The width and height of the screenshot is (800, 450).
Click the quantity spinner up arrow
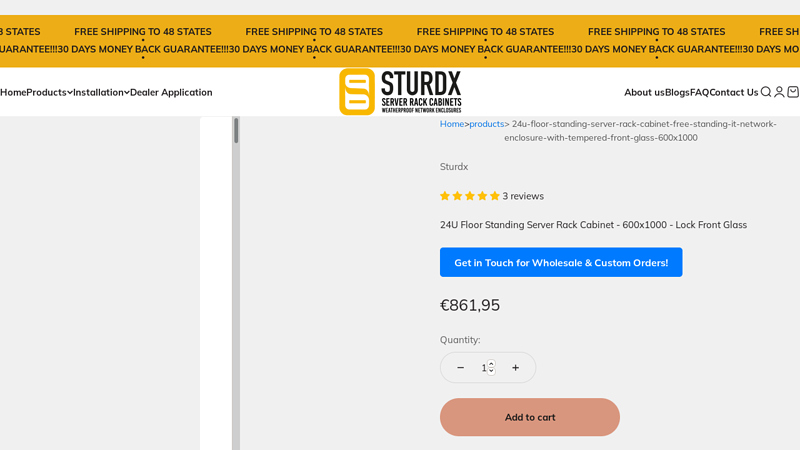(491, 364)
